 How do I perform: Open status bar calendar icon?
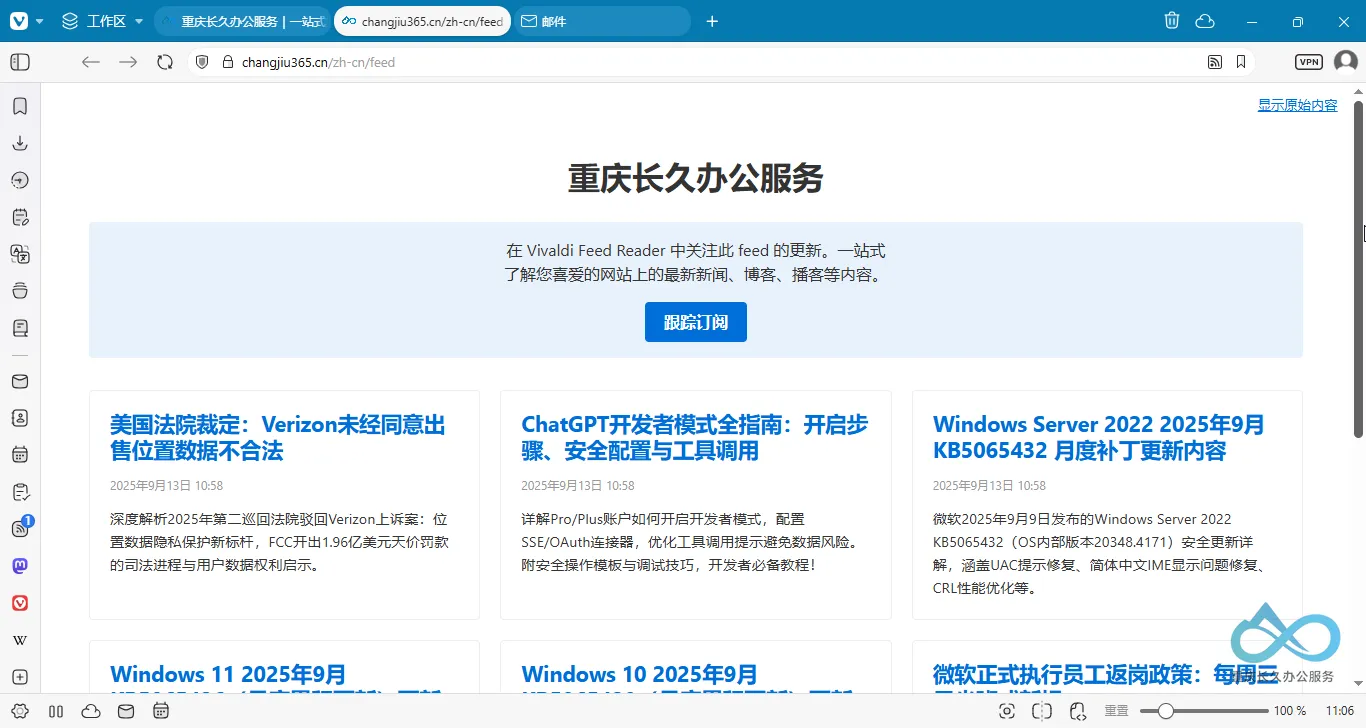pos(160,711)
